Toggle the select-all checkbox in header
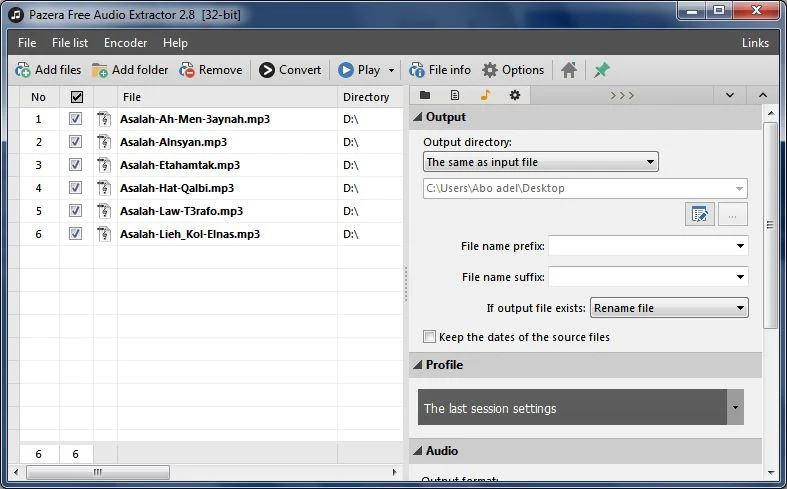 (77, 97)
